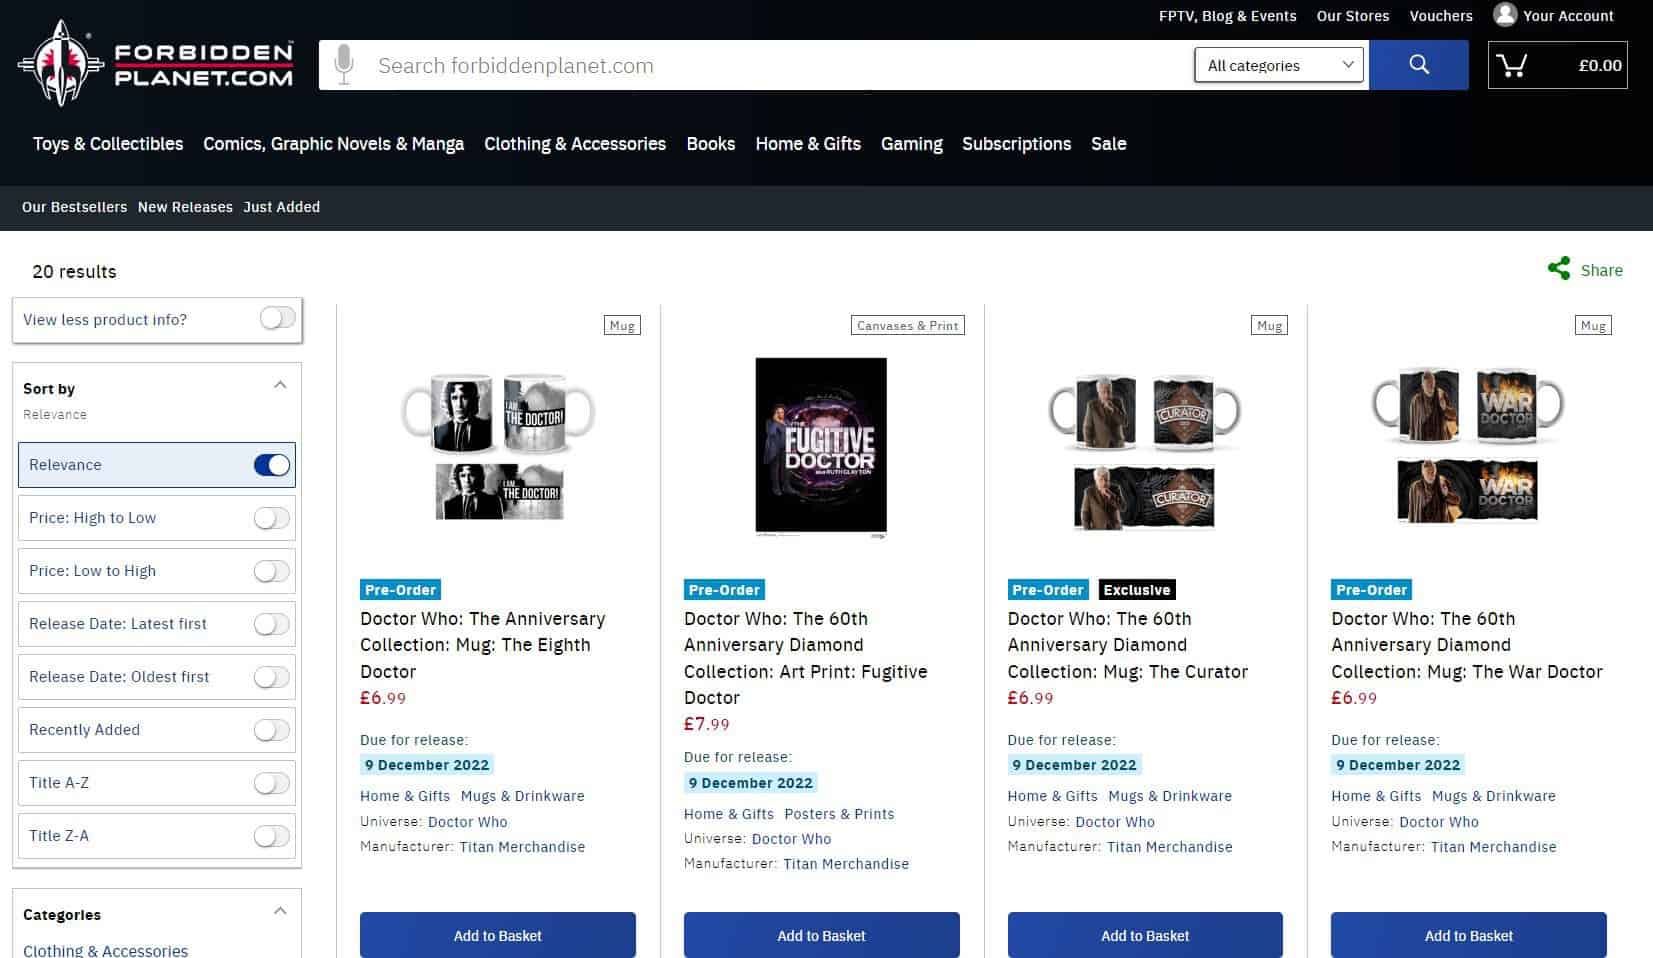Open The Eighth Doctor mug thumbnail
Screen dimensions: 1653x958
coord(498,446)
